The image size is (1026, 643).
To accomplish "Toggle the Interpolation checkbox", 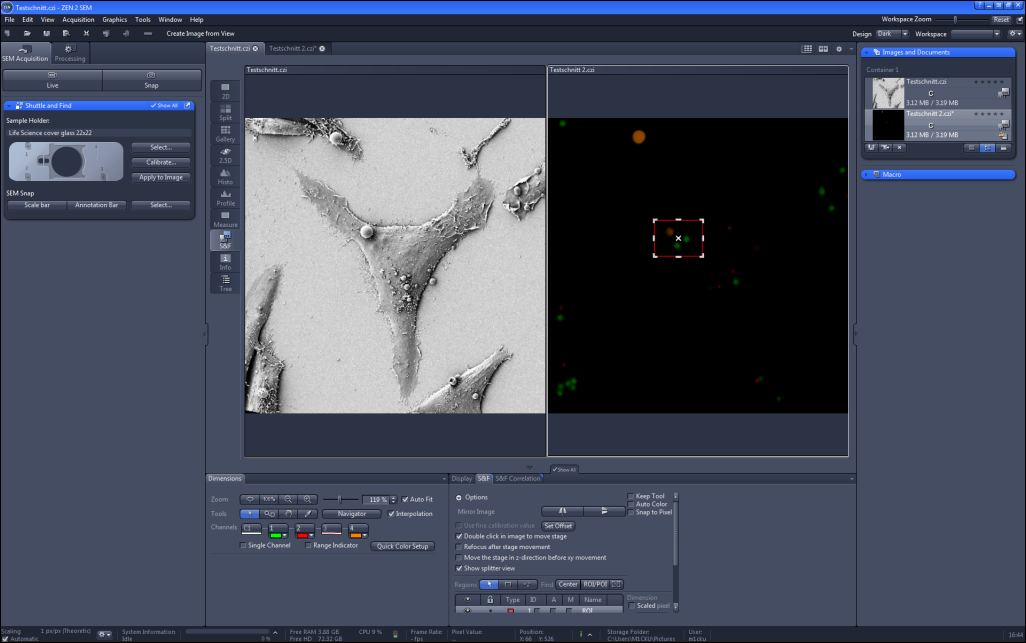I will point(392,513).
